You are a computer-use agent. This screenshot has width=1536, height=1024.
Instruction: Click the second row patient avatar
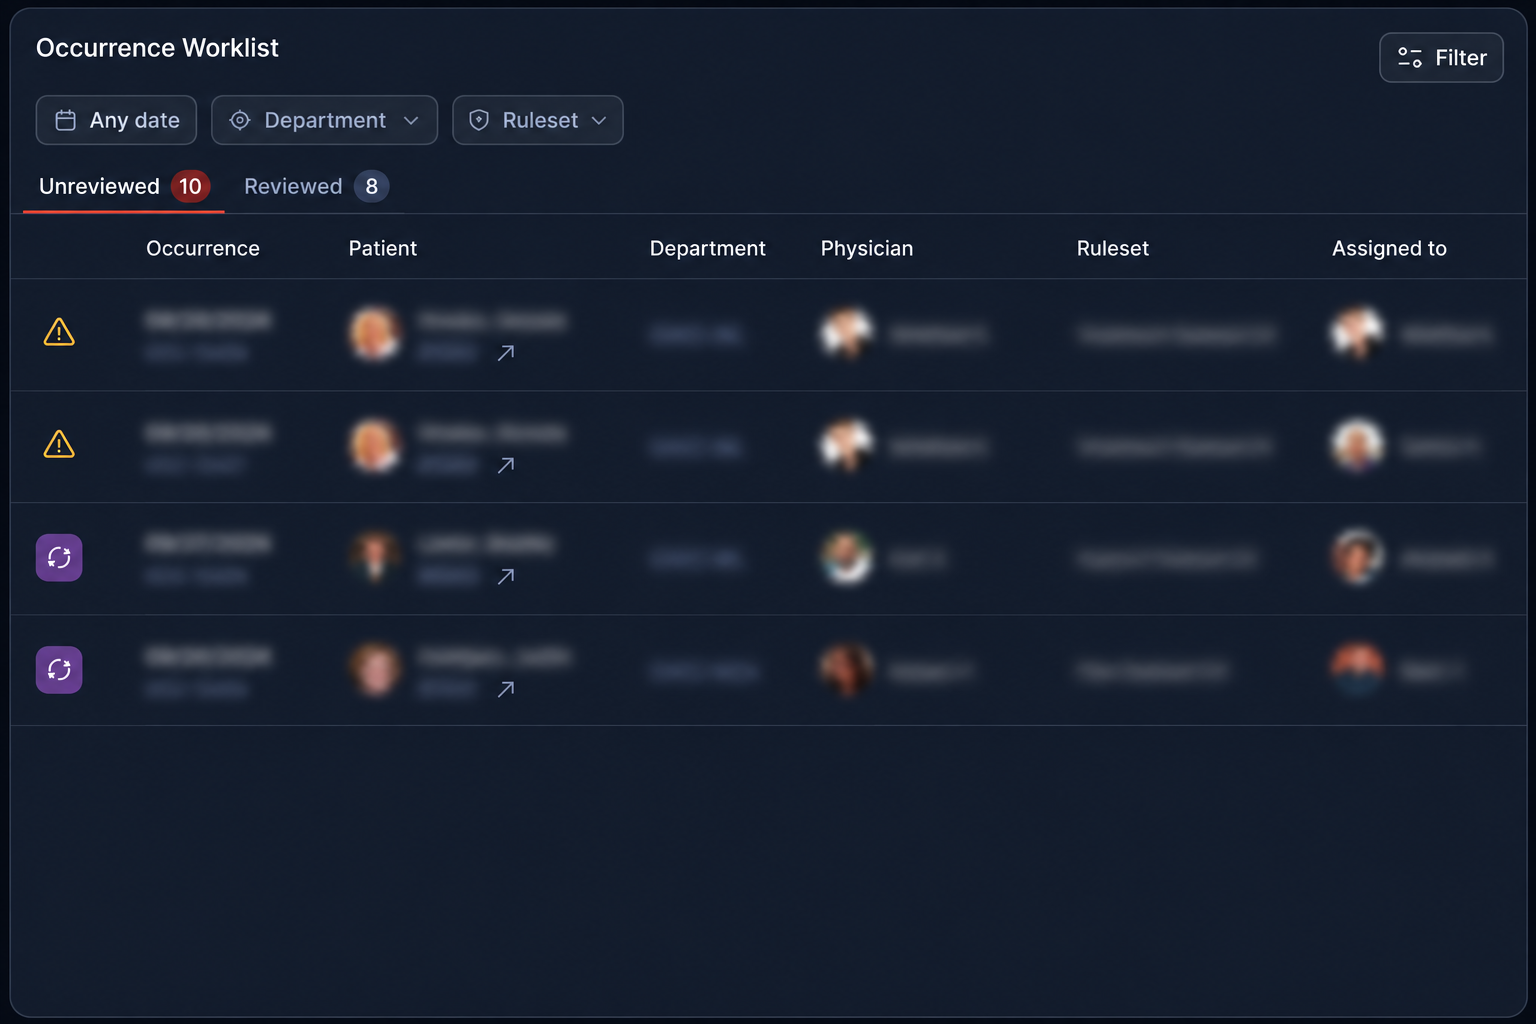375,446
